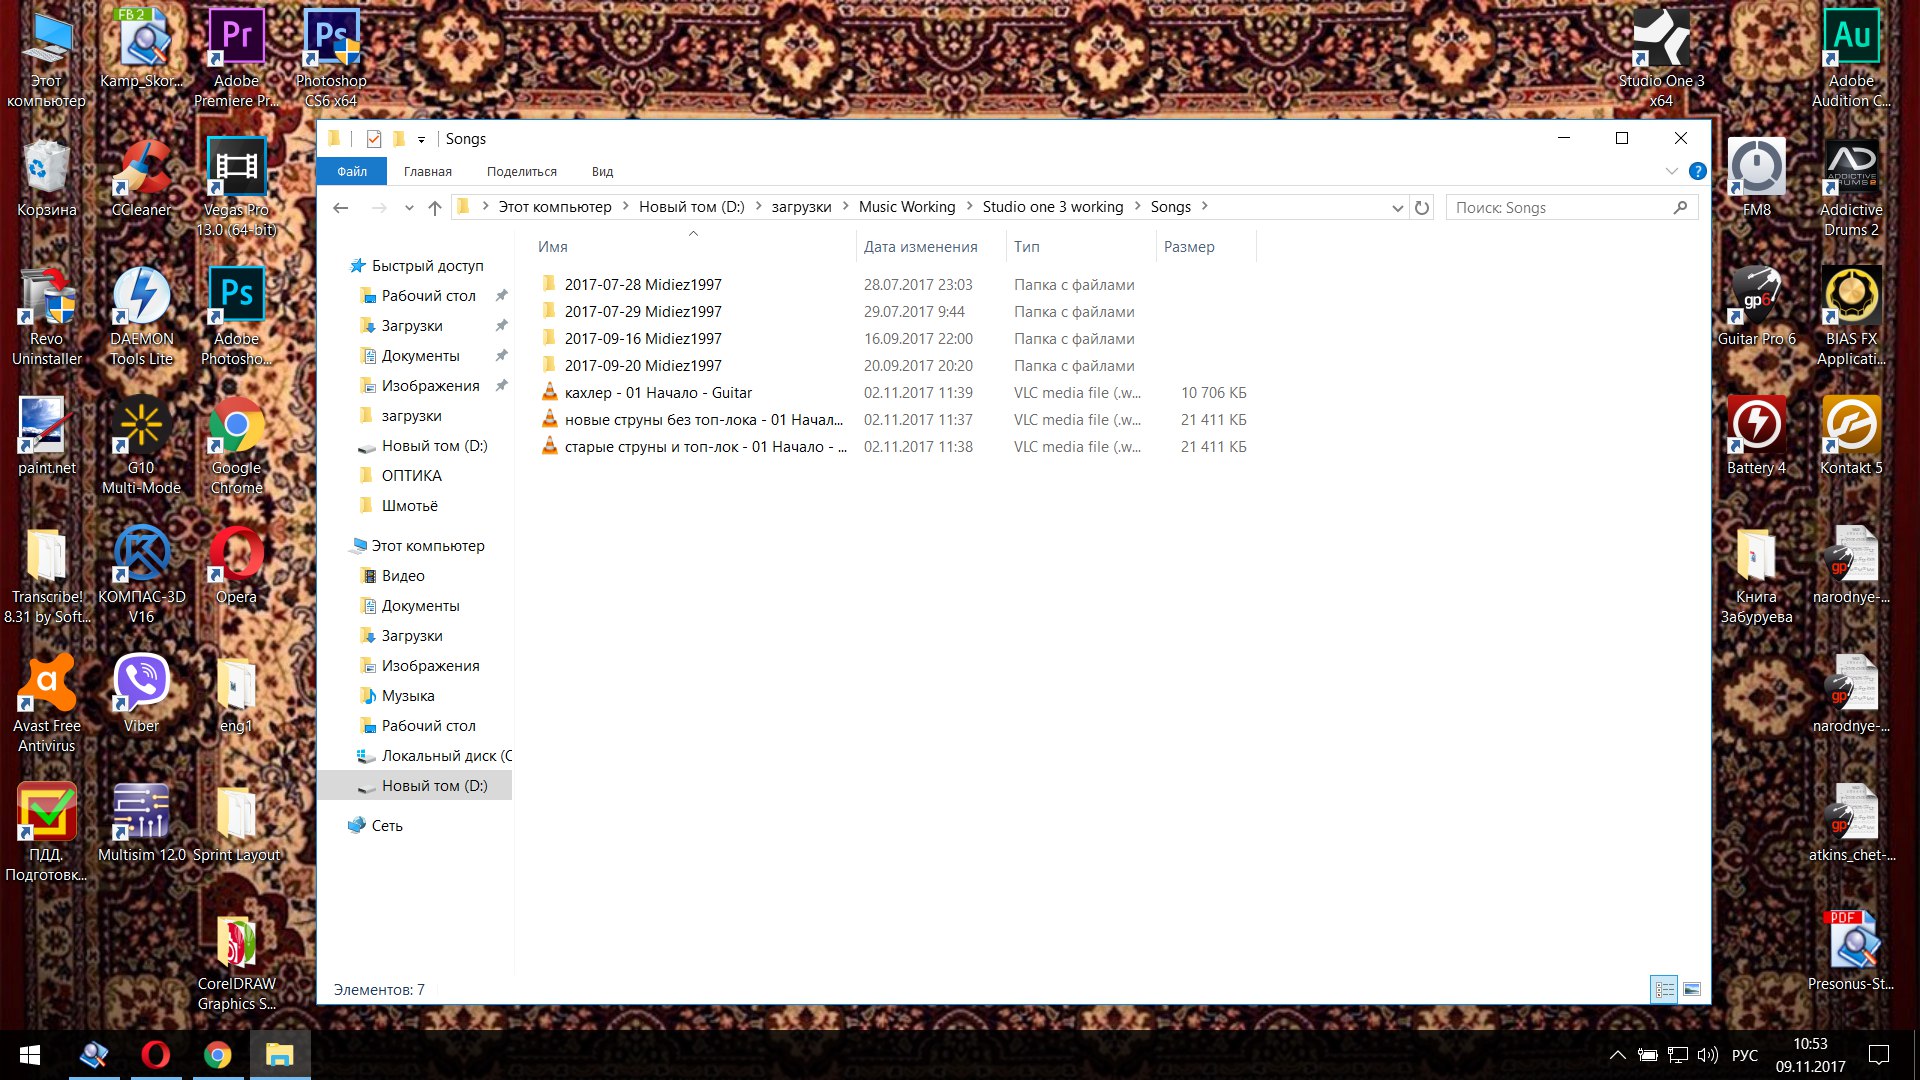Open the Файл ribbon tab
This screenshot has width=1920, height=1080.
(x=352, y=171)
